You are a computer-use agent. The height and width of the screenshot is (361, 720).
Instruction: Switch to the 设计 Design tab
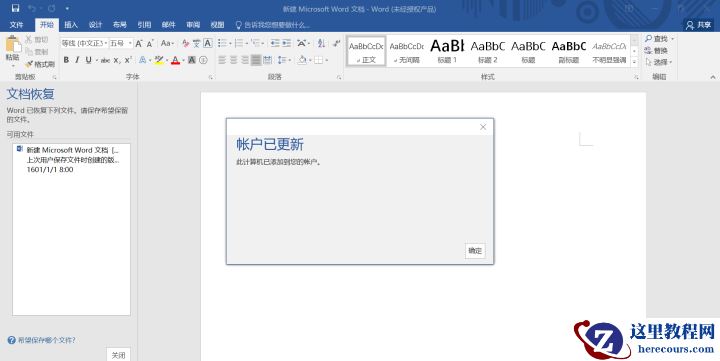(x=96, y=25)
